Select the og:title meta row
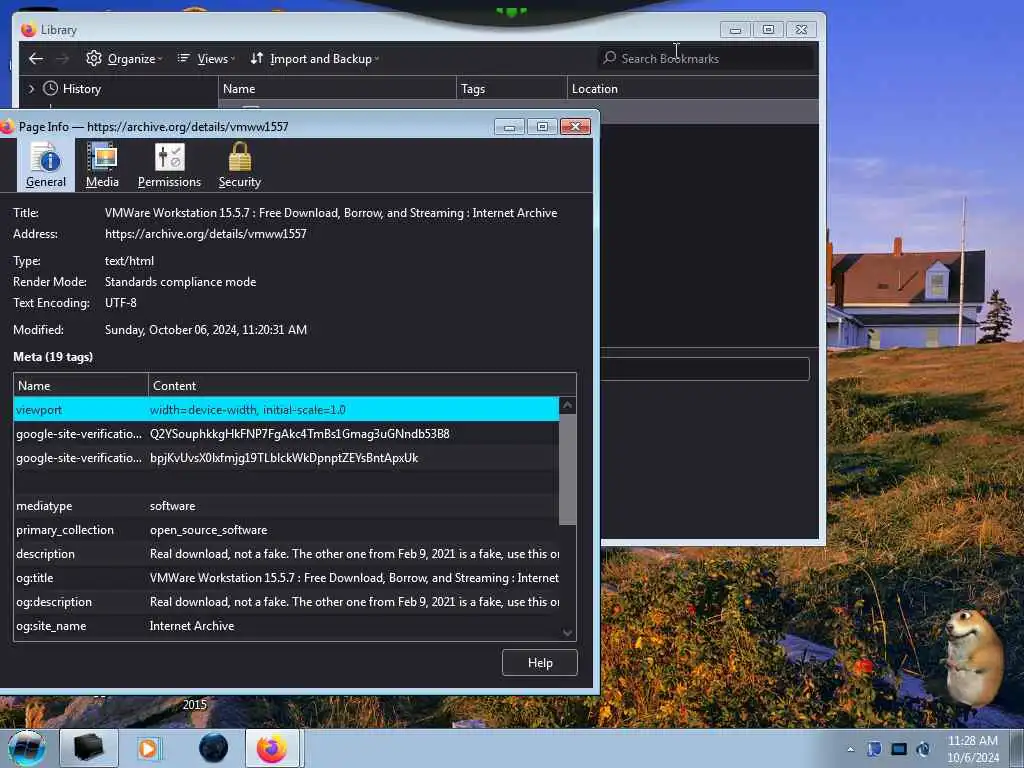This screenshot has width=1024, height=768. pyautogui.click(x=286, y=577)
